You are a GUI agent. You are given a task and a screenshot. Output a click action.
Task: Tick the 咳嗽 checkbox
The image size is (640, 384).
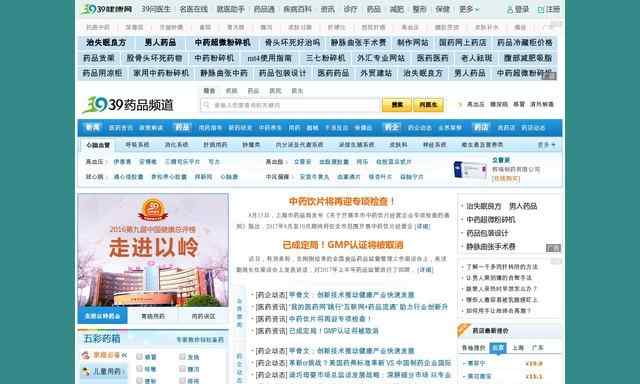[139, 368]
